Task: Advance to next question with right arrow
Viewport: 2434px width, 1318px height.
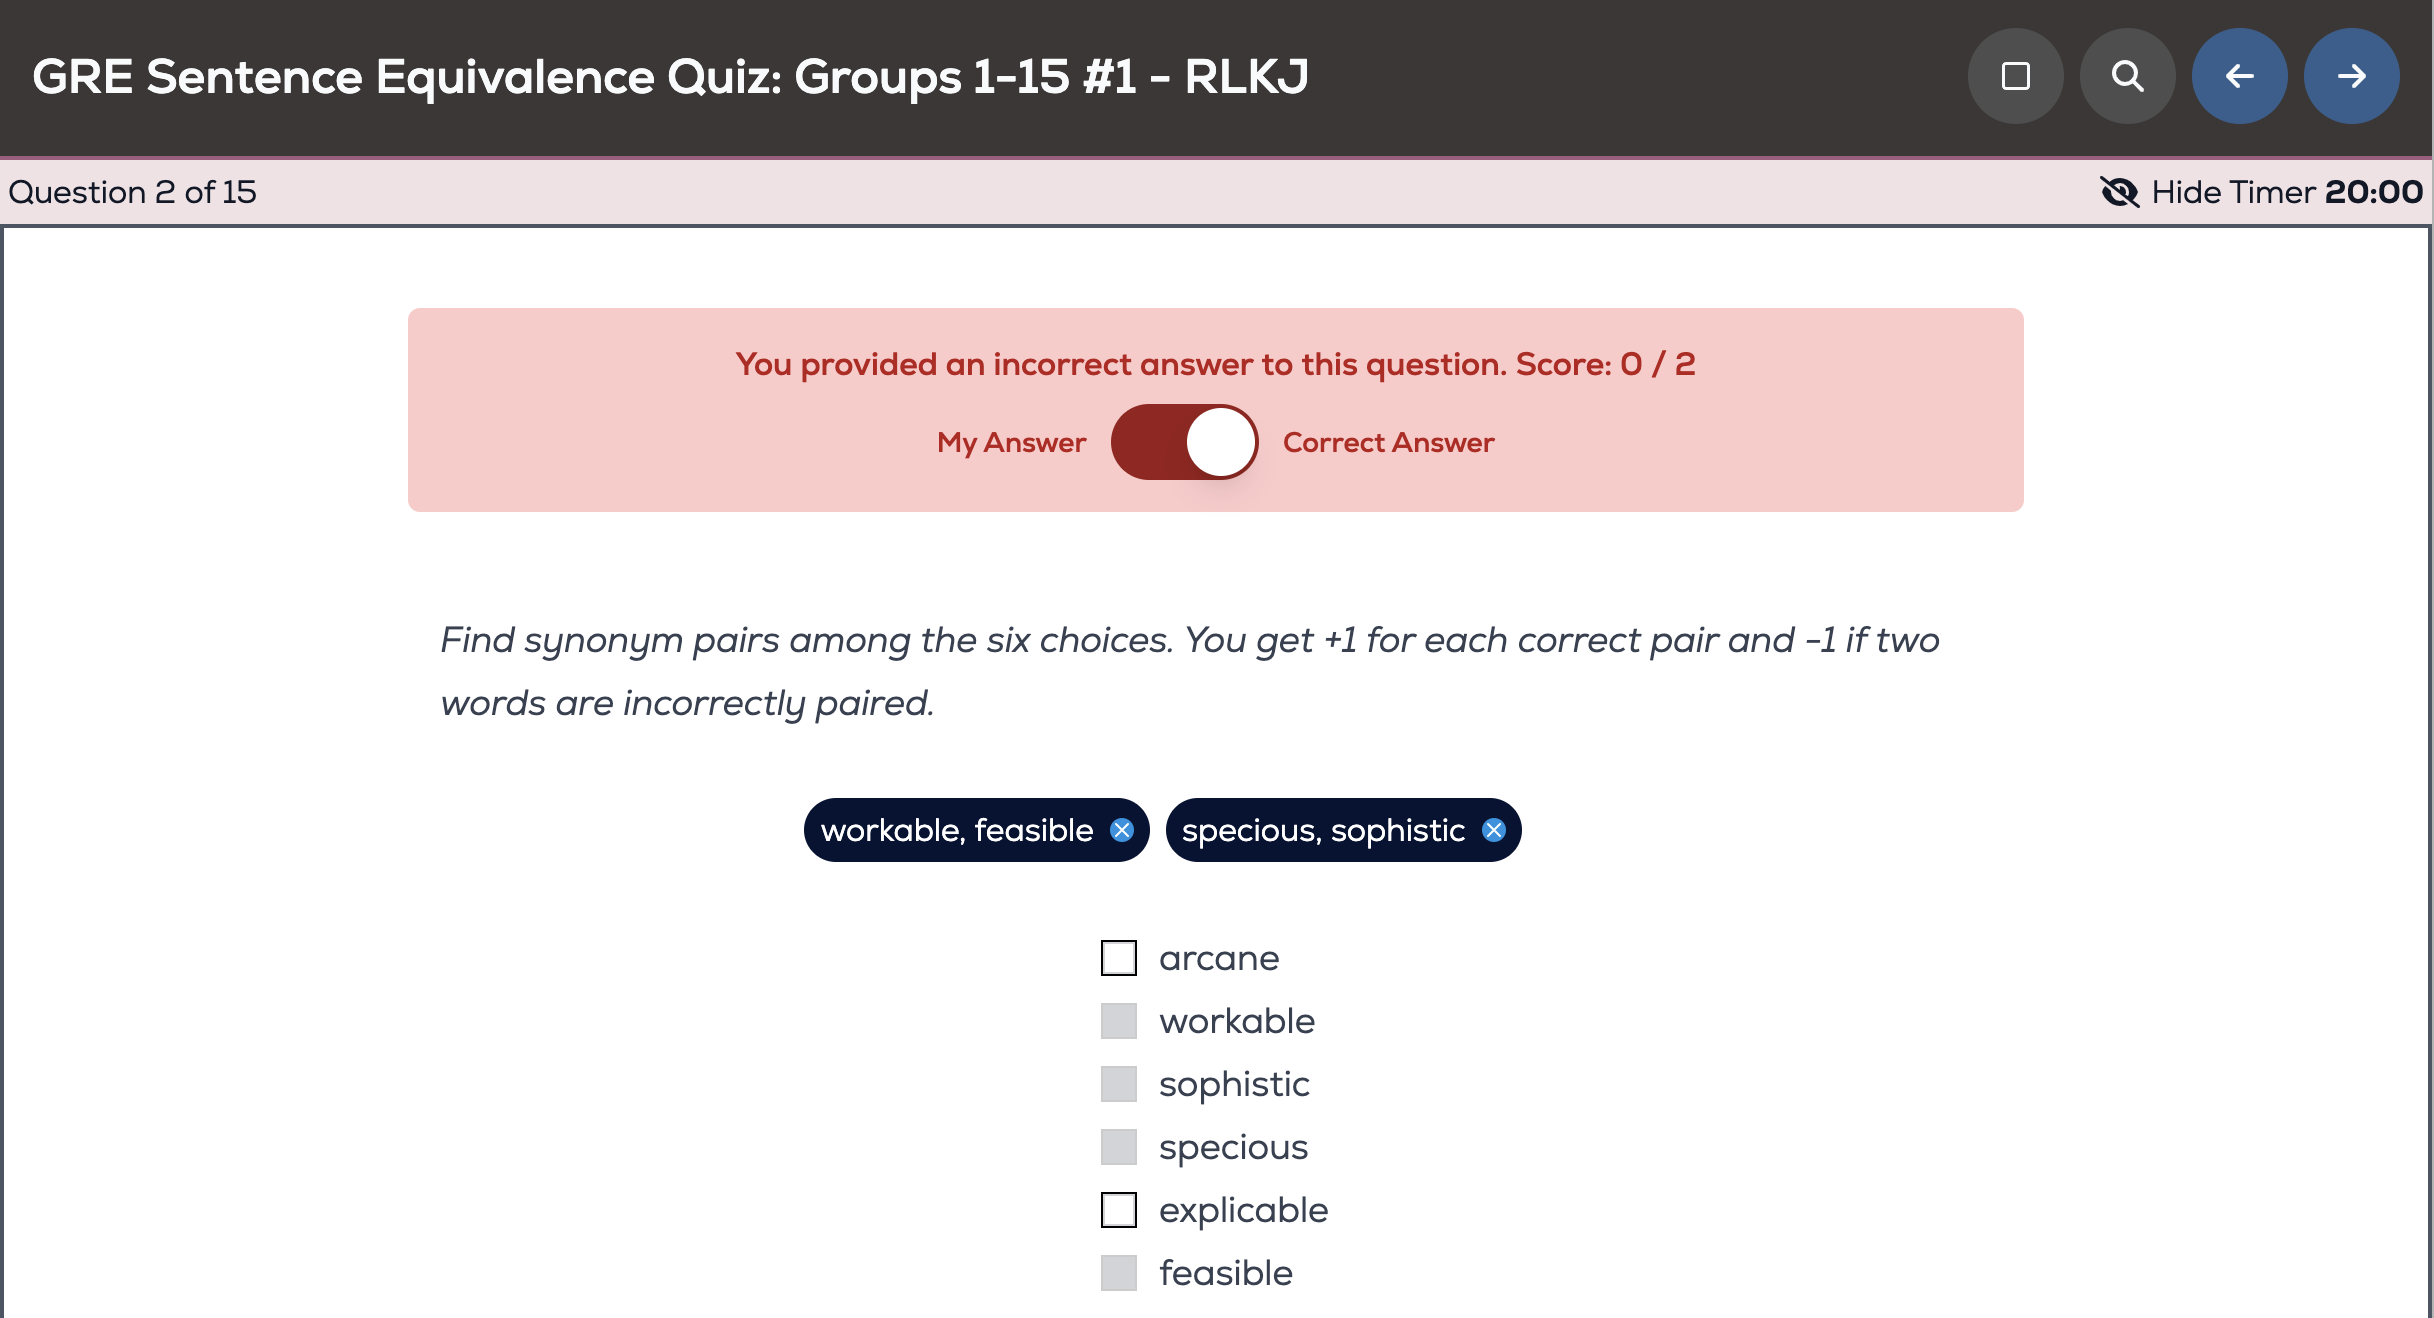Action: click(x=2351, y=76)
